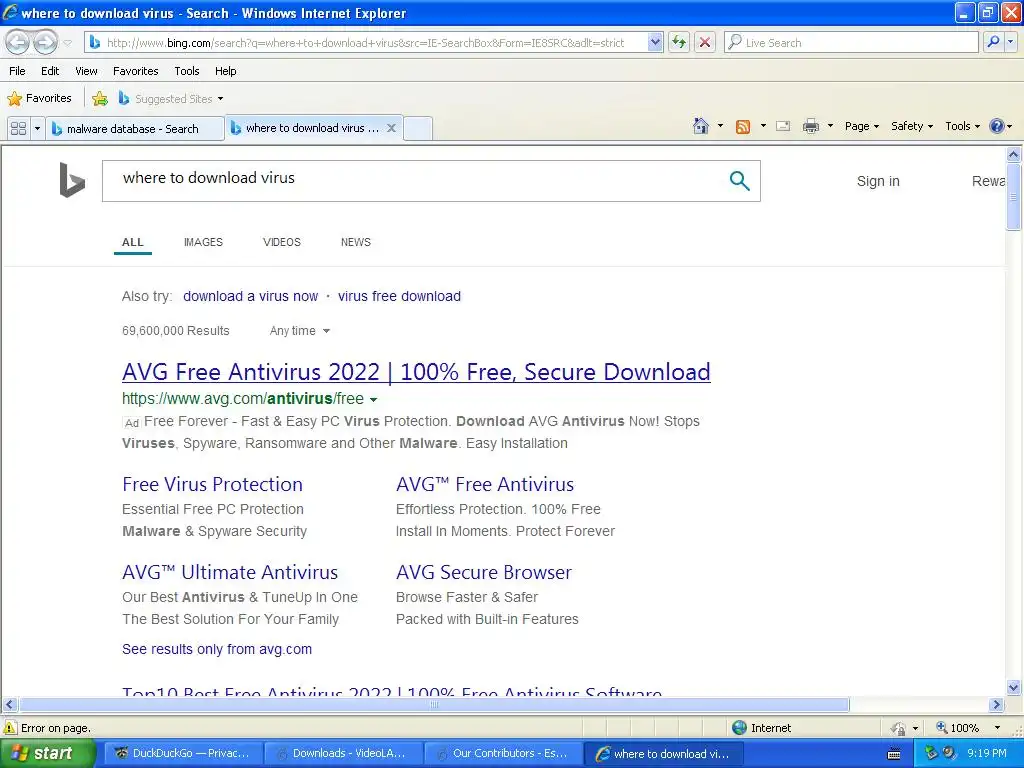Click the horizontal scrollbar thumb
Viewport: 1024px width, 768px height.
click(434, 705)
